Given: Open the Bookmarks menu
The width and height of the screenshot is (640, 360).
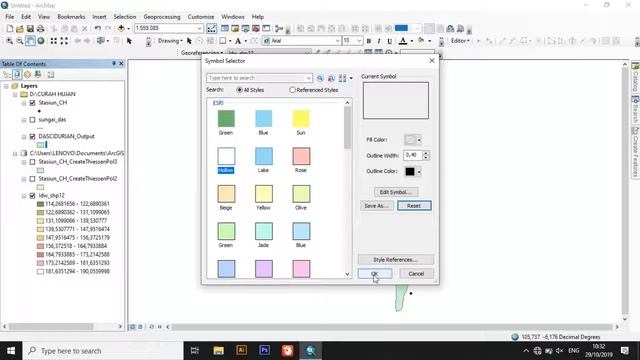Looking at the screenshot, I should click(71, 17).
